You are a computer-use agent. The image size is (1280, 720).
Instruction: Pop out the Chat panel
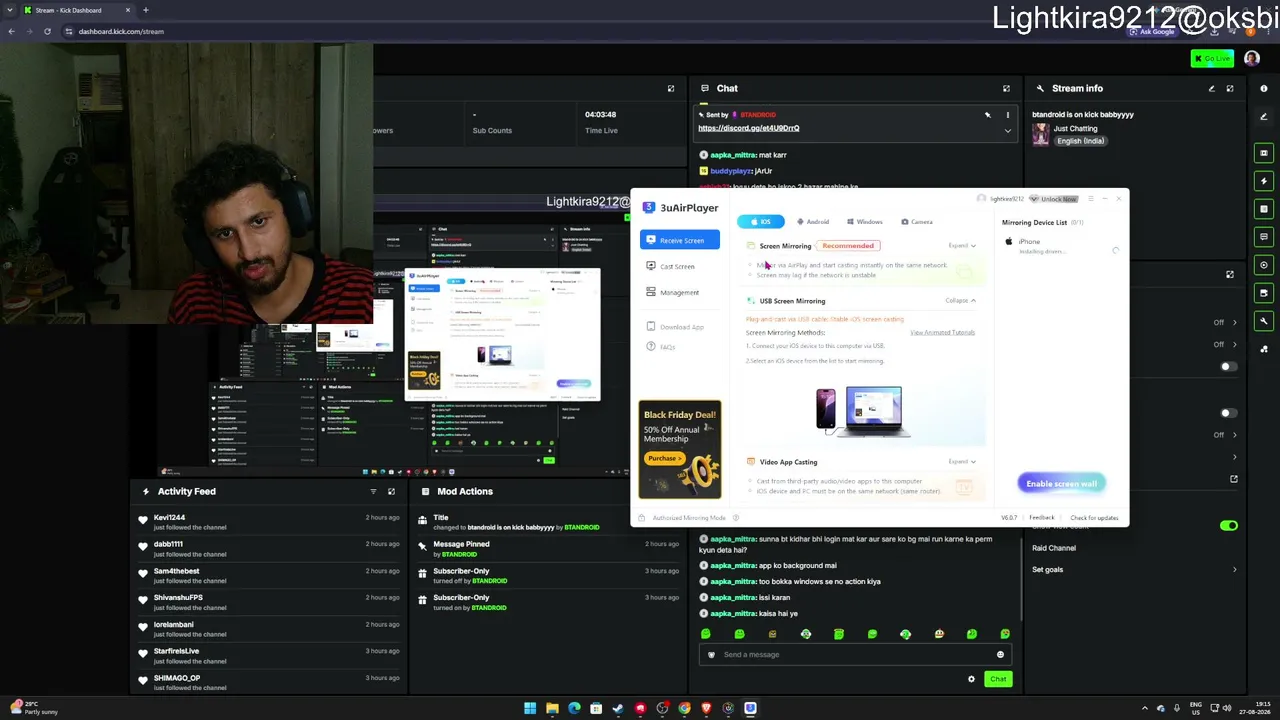(1006, 88)
